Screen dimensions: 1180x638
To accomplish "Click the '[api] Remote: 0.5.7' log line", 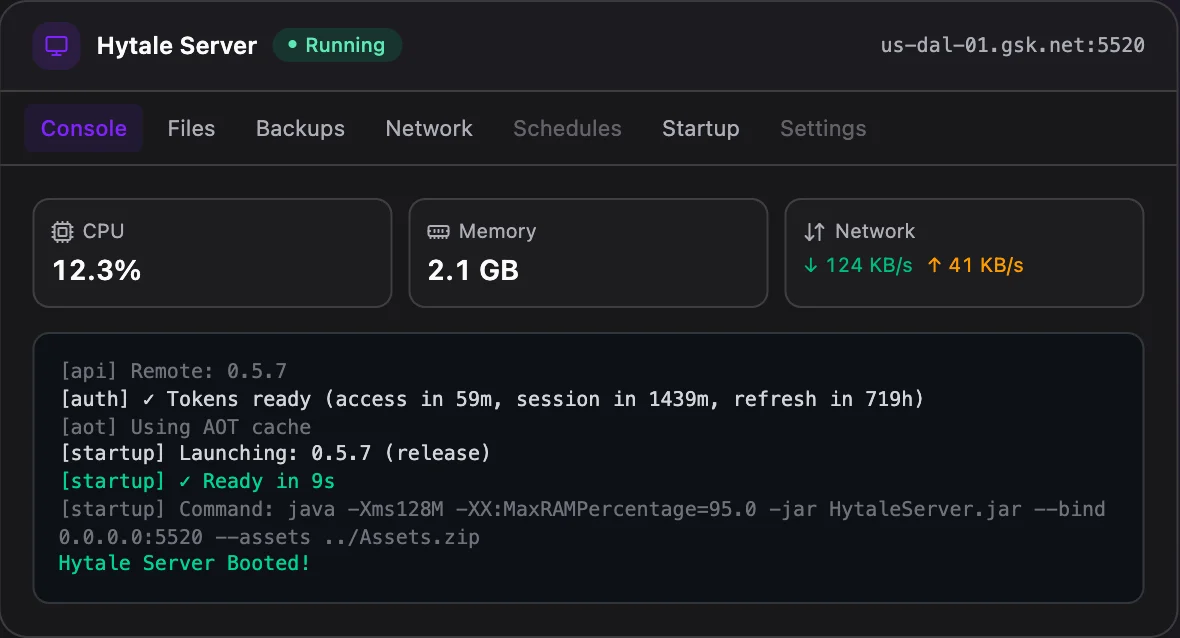I will click(173, 371).
